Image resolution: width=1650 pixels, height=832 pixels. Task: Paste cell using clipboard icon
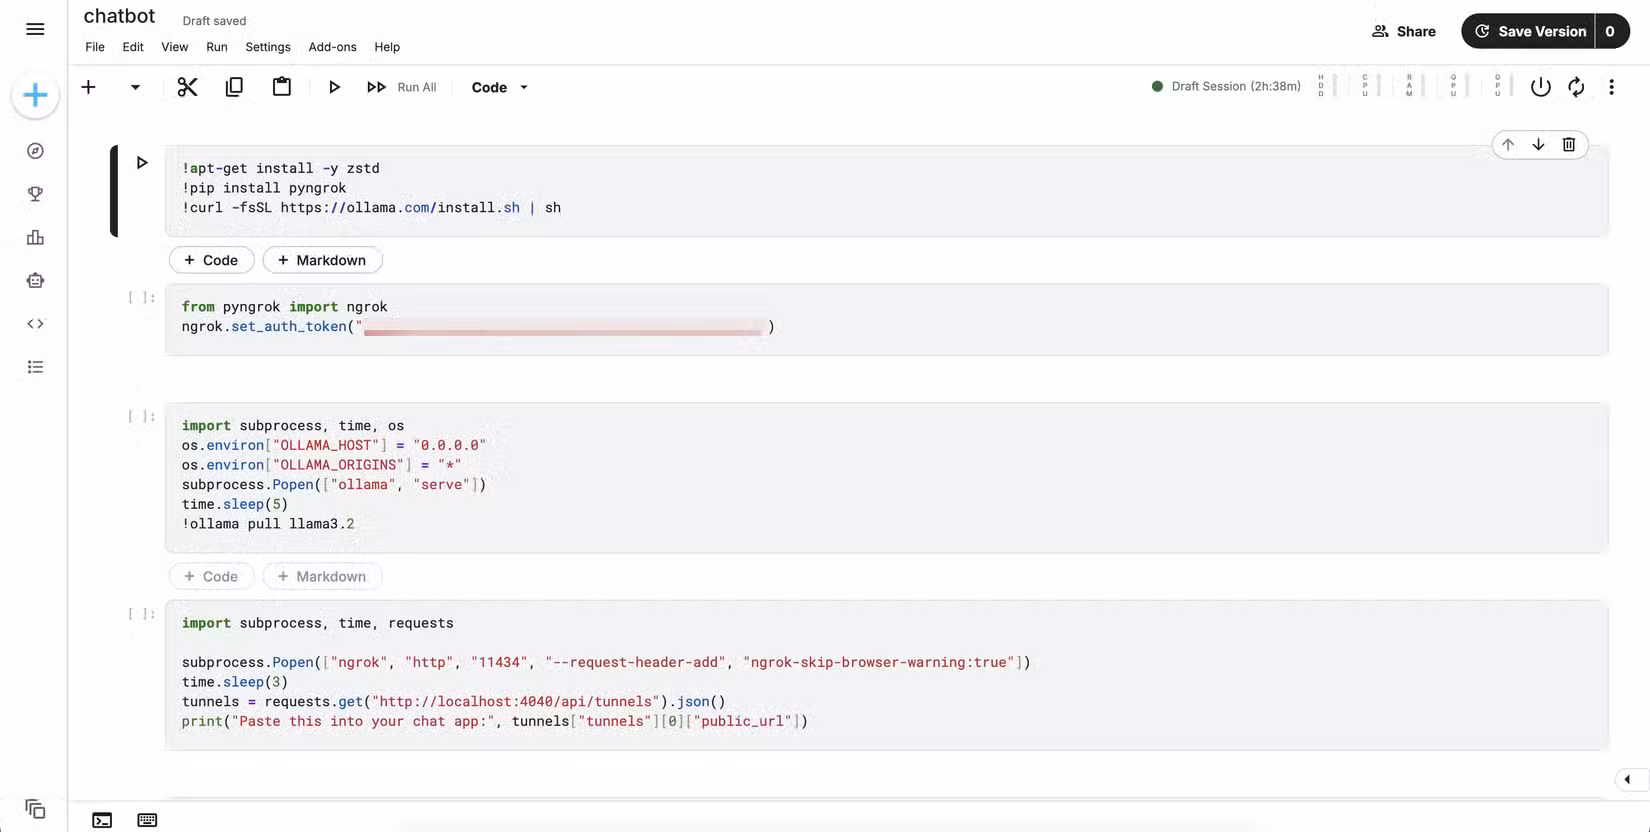[x=282, y=87]
